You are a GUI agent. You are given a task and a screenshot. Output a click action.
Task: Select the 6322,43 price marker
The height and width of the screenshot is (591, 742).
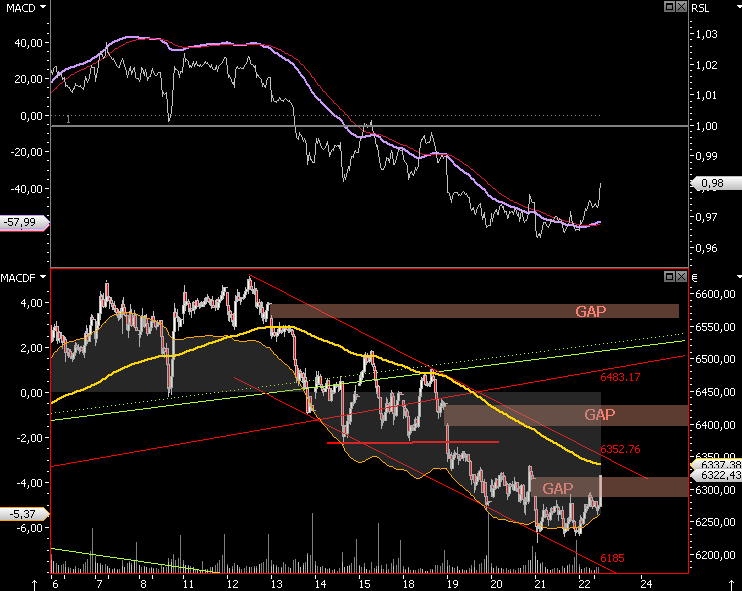[x=717, y=475]
